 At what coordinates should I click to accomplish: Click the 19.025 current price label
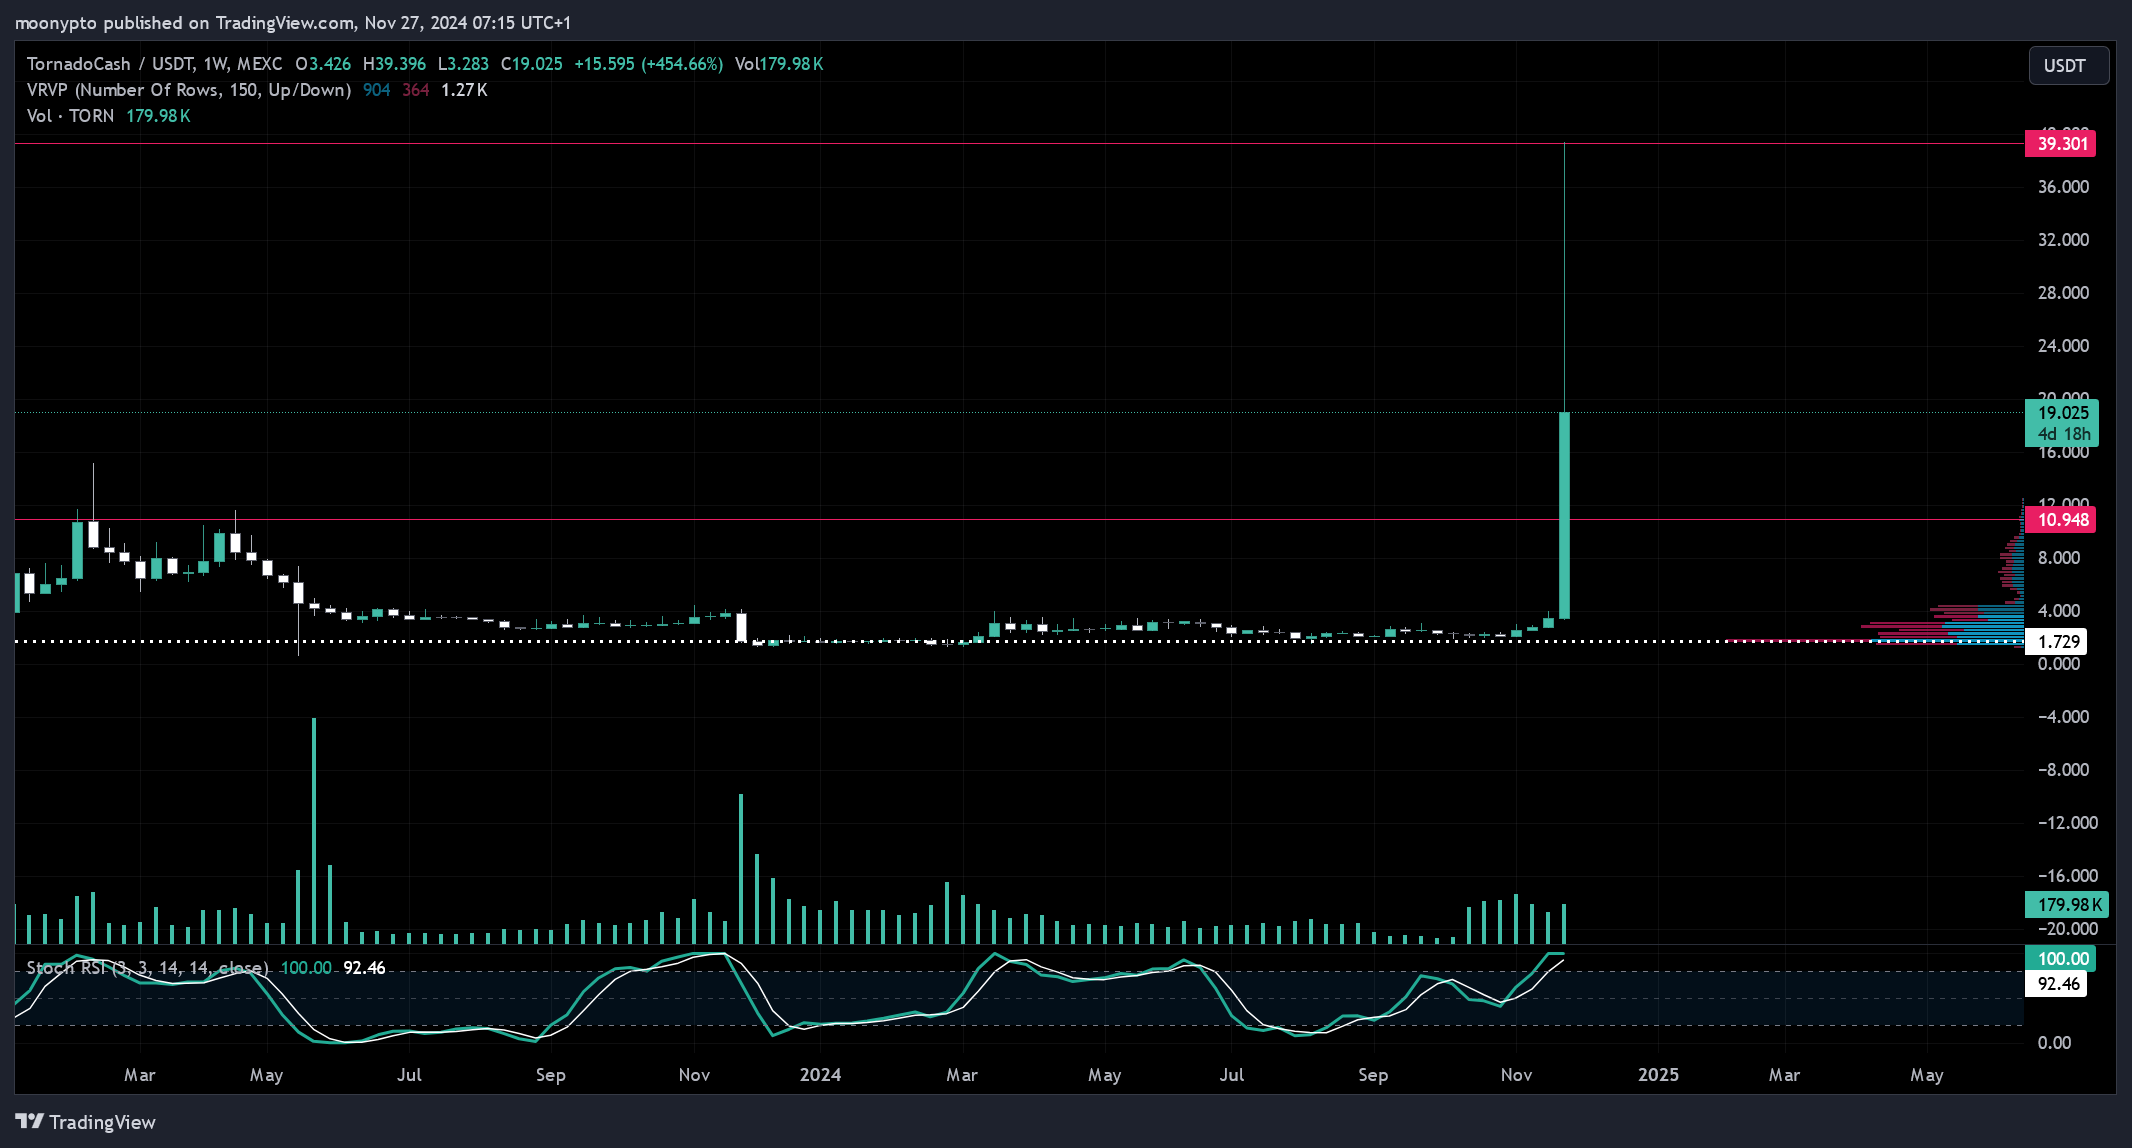point(2062,423)
